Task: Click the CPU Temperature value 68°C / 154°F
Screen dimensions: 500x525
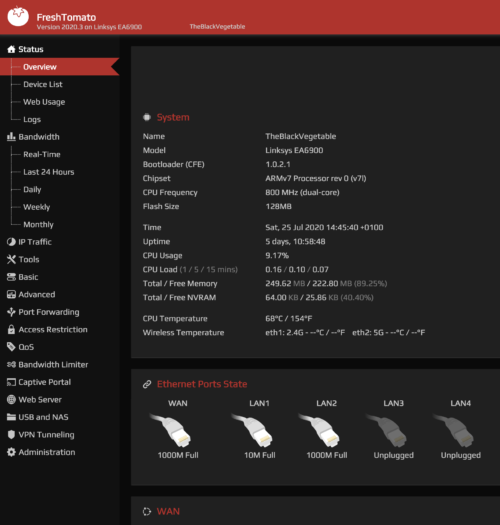Action: pos(289,318)
